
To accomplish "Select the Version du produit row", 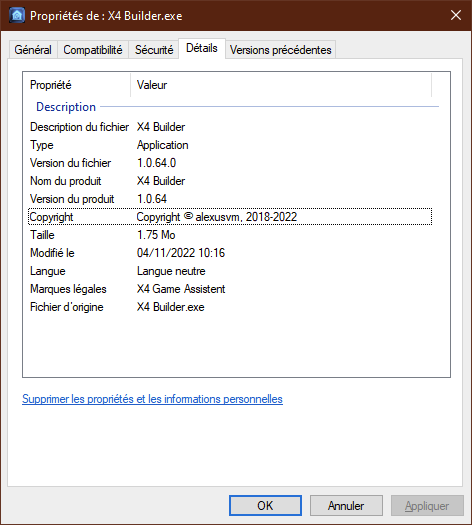I will tap(230, 199).
